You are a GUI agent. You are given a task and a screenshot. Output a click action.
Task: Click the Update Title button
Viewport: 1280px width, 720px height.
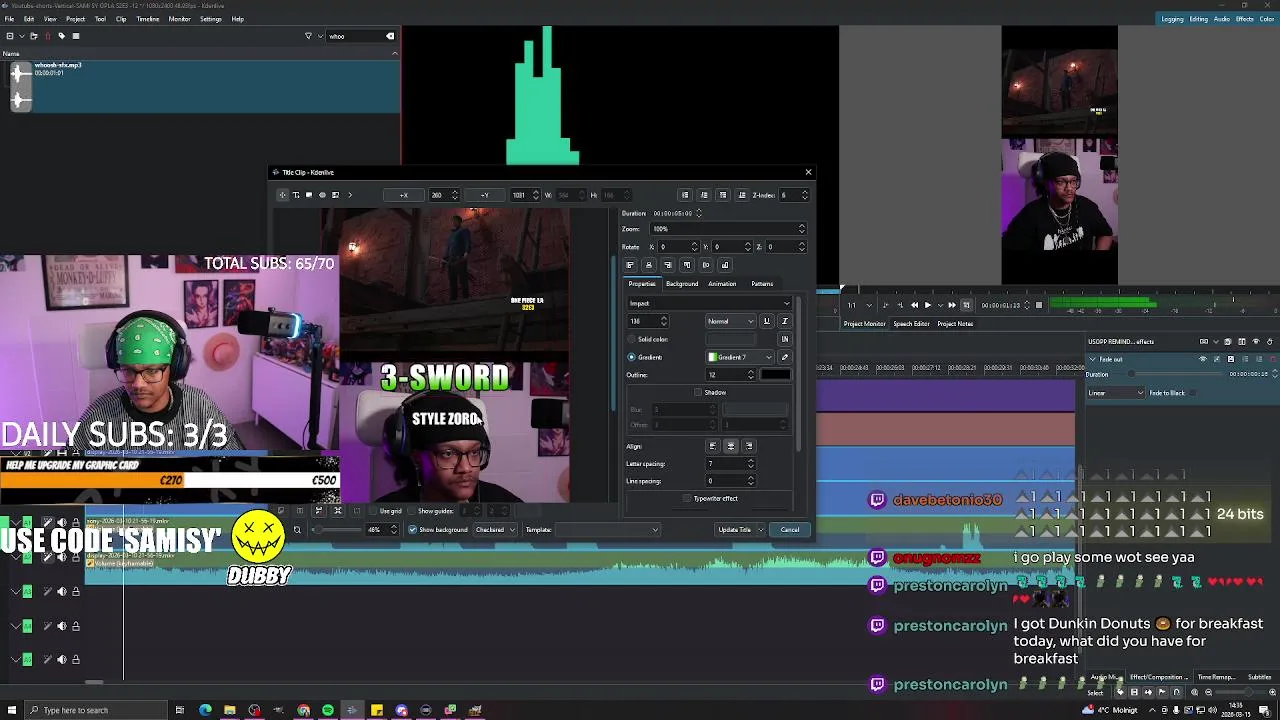(734, 530)
